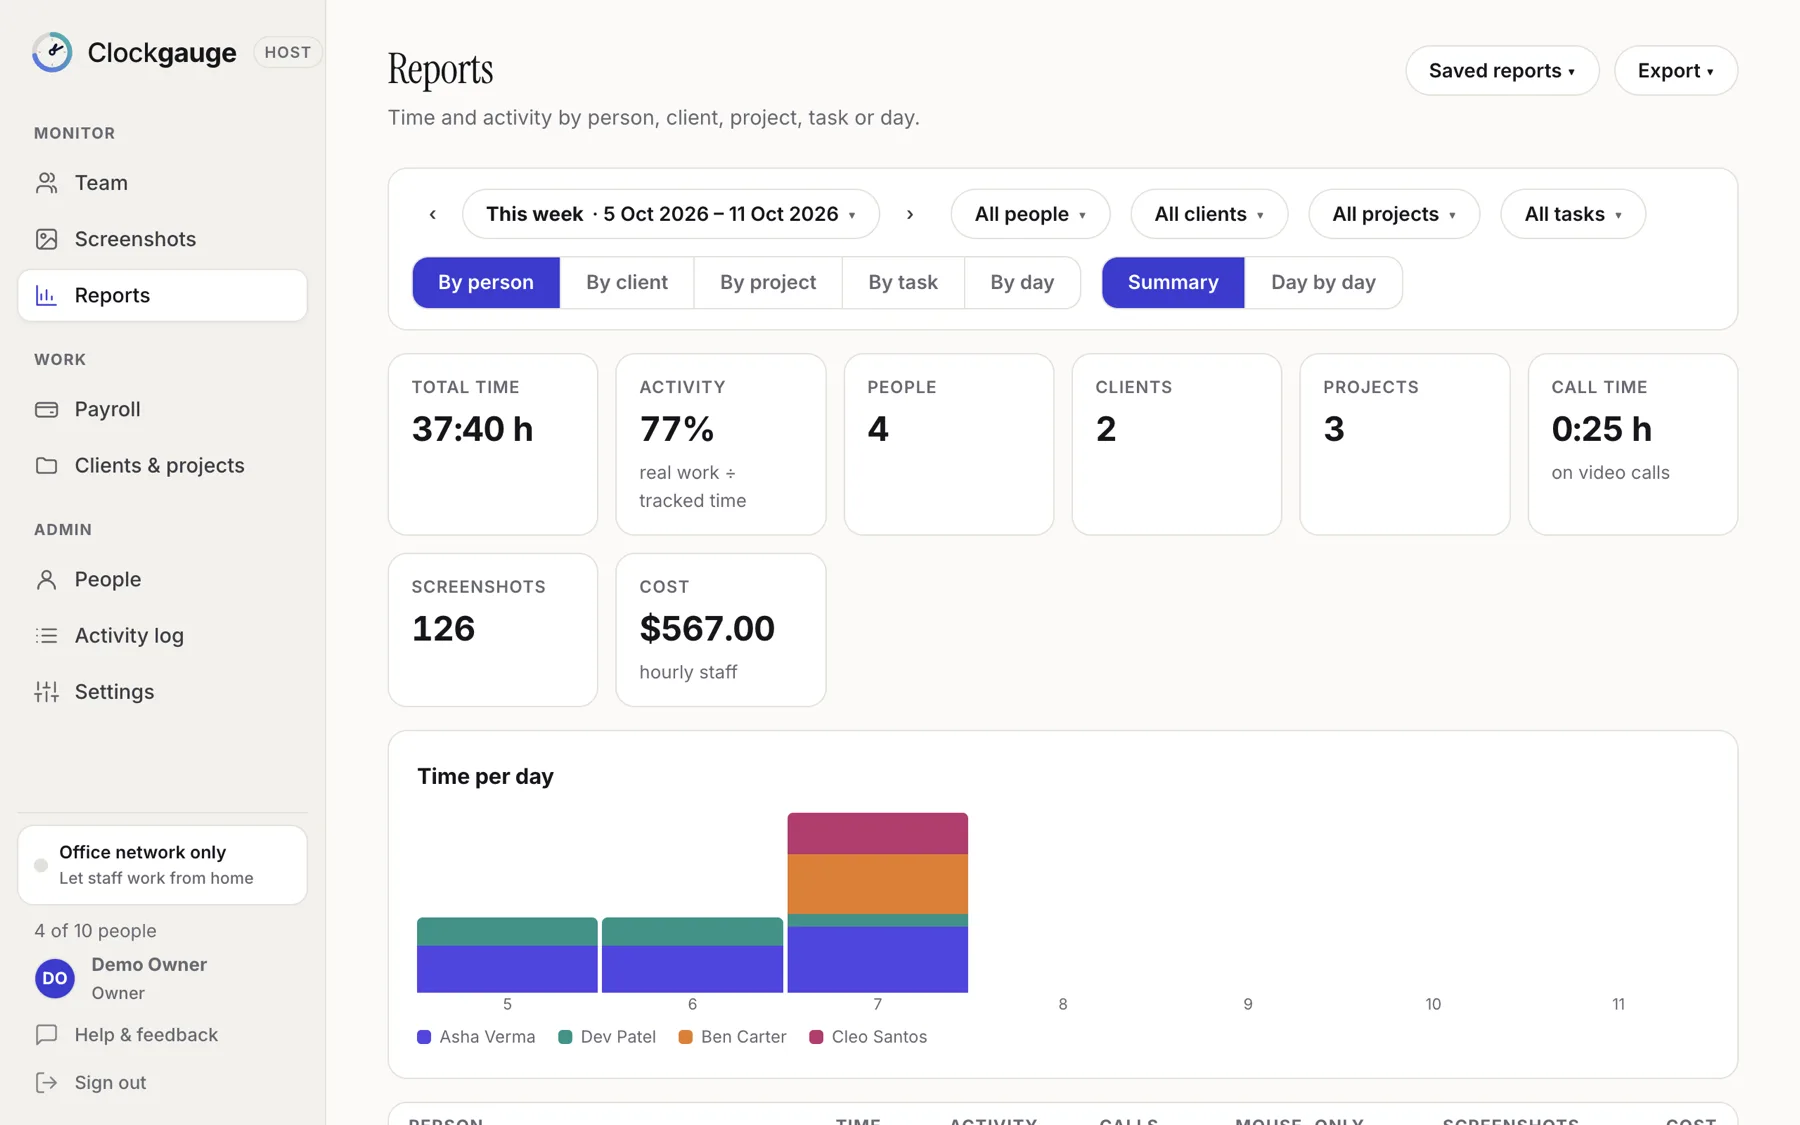Click the Screenshots 126 card

(493, 630)
